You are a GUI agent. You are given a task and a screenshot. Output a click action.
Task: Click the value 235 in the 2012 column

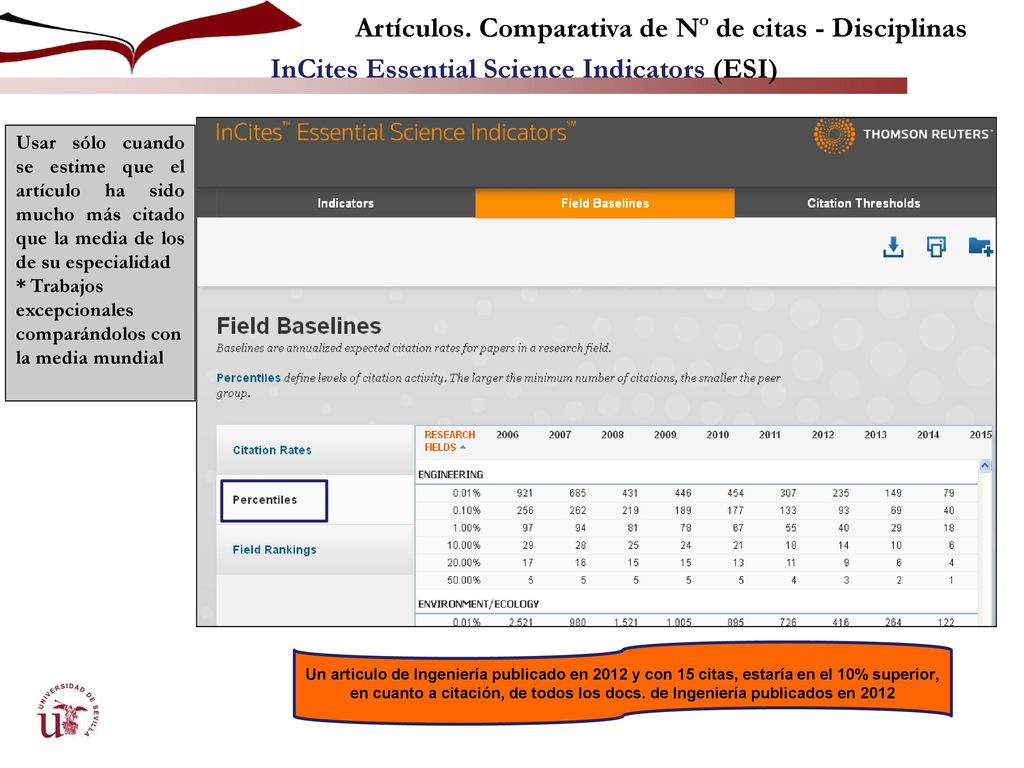tap(840, 493)
